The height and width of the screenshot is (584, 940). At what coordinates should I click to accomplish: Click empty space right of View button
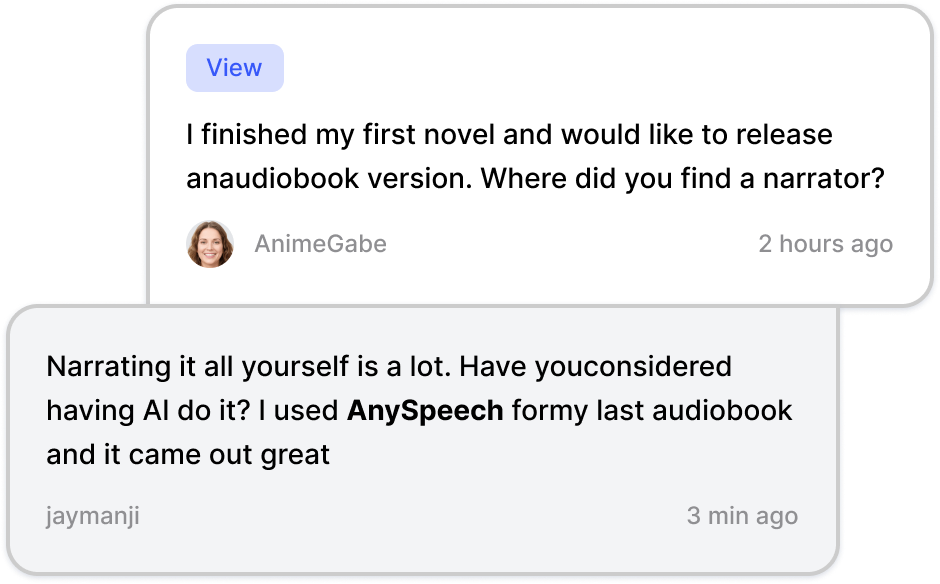pos(540,68)
